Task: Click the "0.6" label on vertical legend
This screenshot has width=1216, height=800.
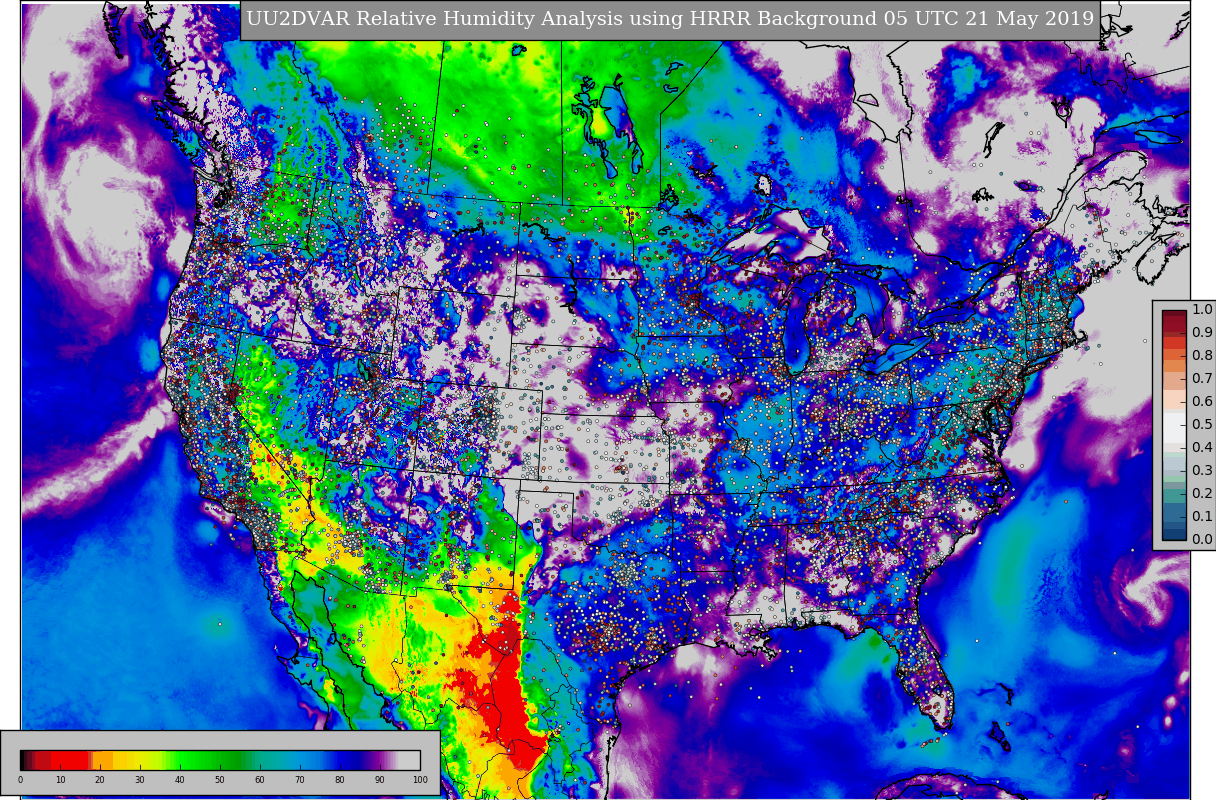Action: 1202,402
